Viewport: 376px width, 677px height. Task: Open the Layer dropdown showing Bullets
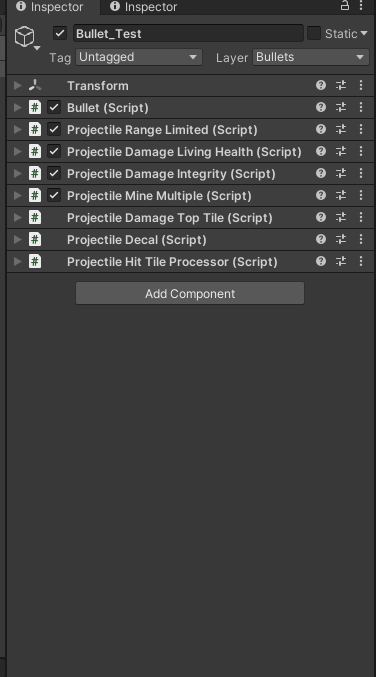pos(311,57)
